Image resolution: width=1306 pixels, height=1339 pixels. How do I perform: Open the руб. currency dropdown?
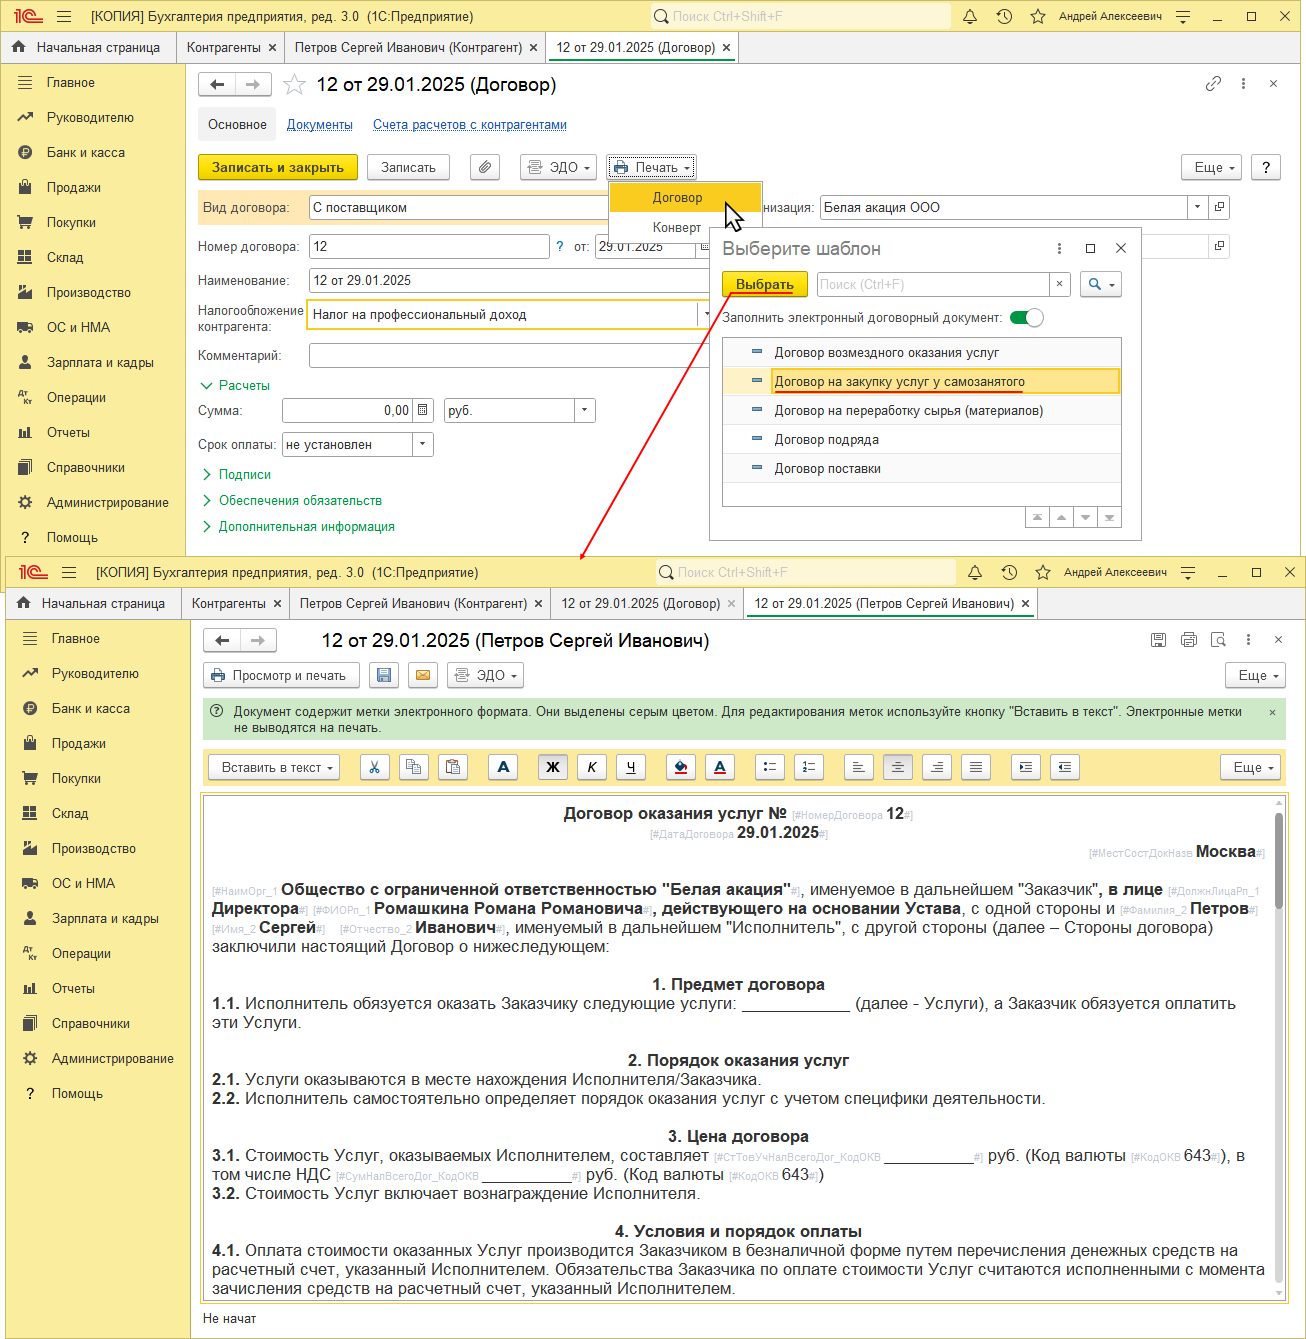(x=585, y=410)
